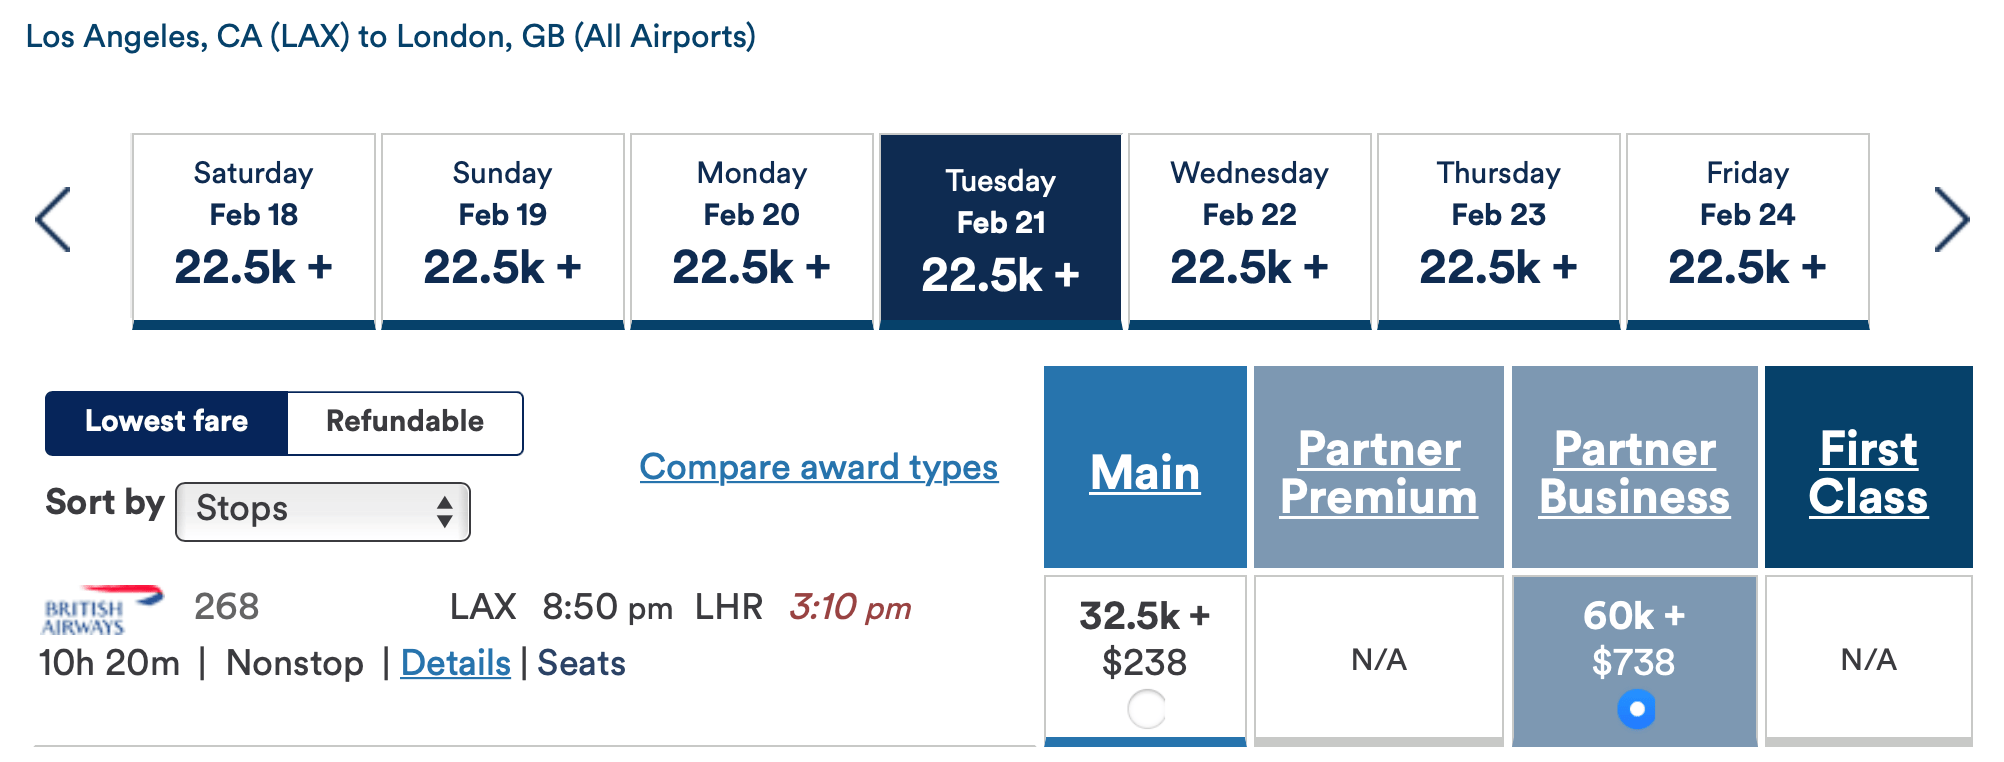Go to previous week using left arrow
Image resolution: width=2004 pixels, height=762 pixels.
pos(53,220)
